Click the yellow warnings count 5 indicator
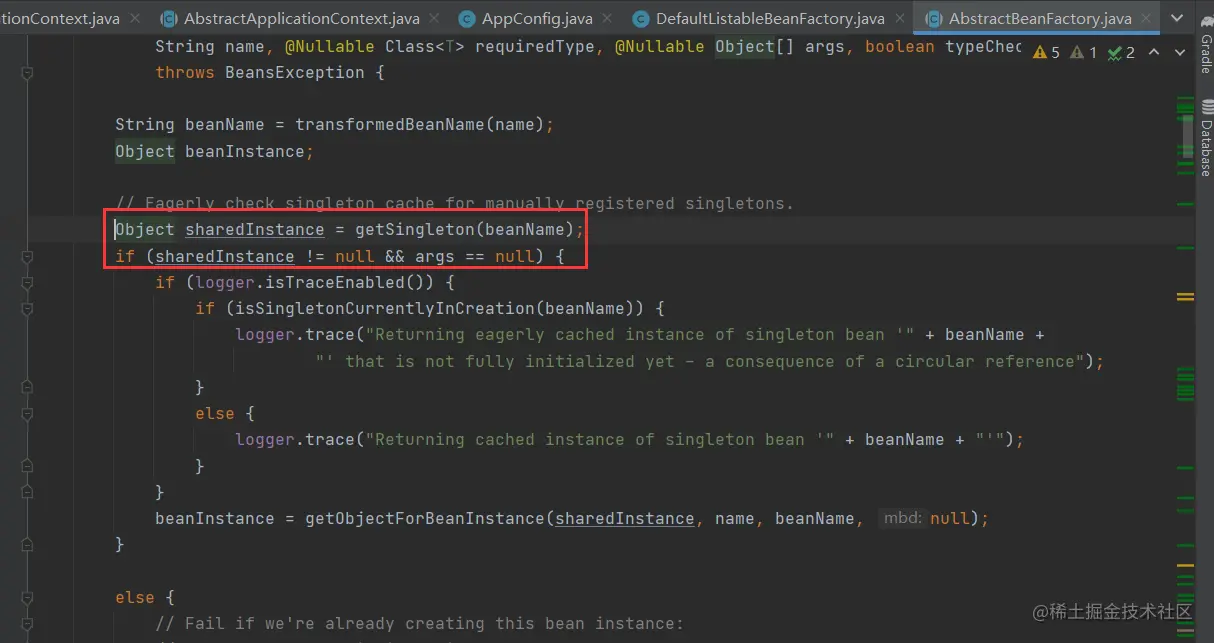The width and height of the screenshot is (1214, 643). coord(1047,52)
